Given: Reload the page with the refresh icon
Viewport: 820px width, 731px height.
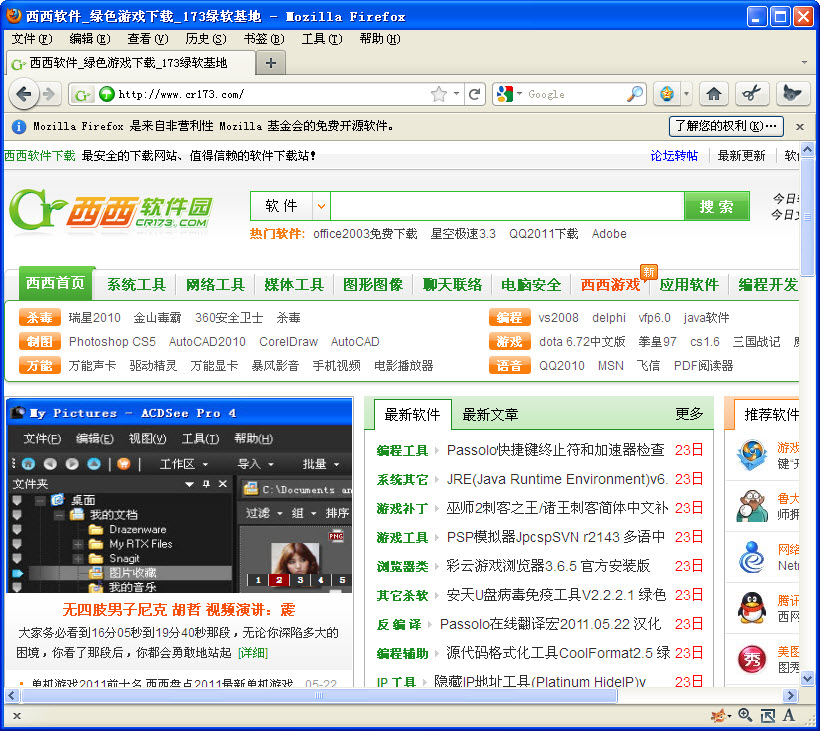Looking at the screenshot, I should point(475,94).
